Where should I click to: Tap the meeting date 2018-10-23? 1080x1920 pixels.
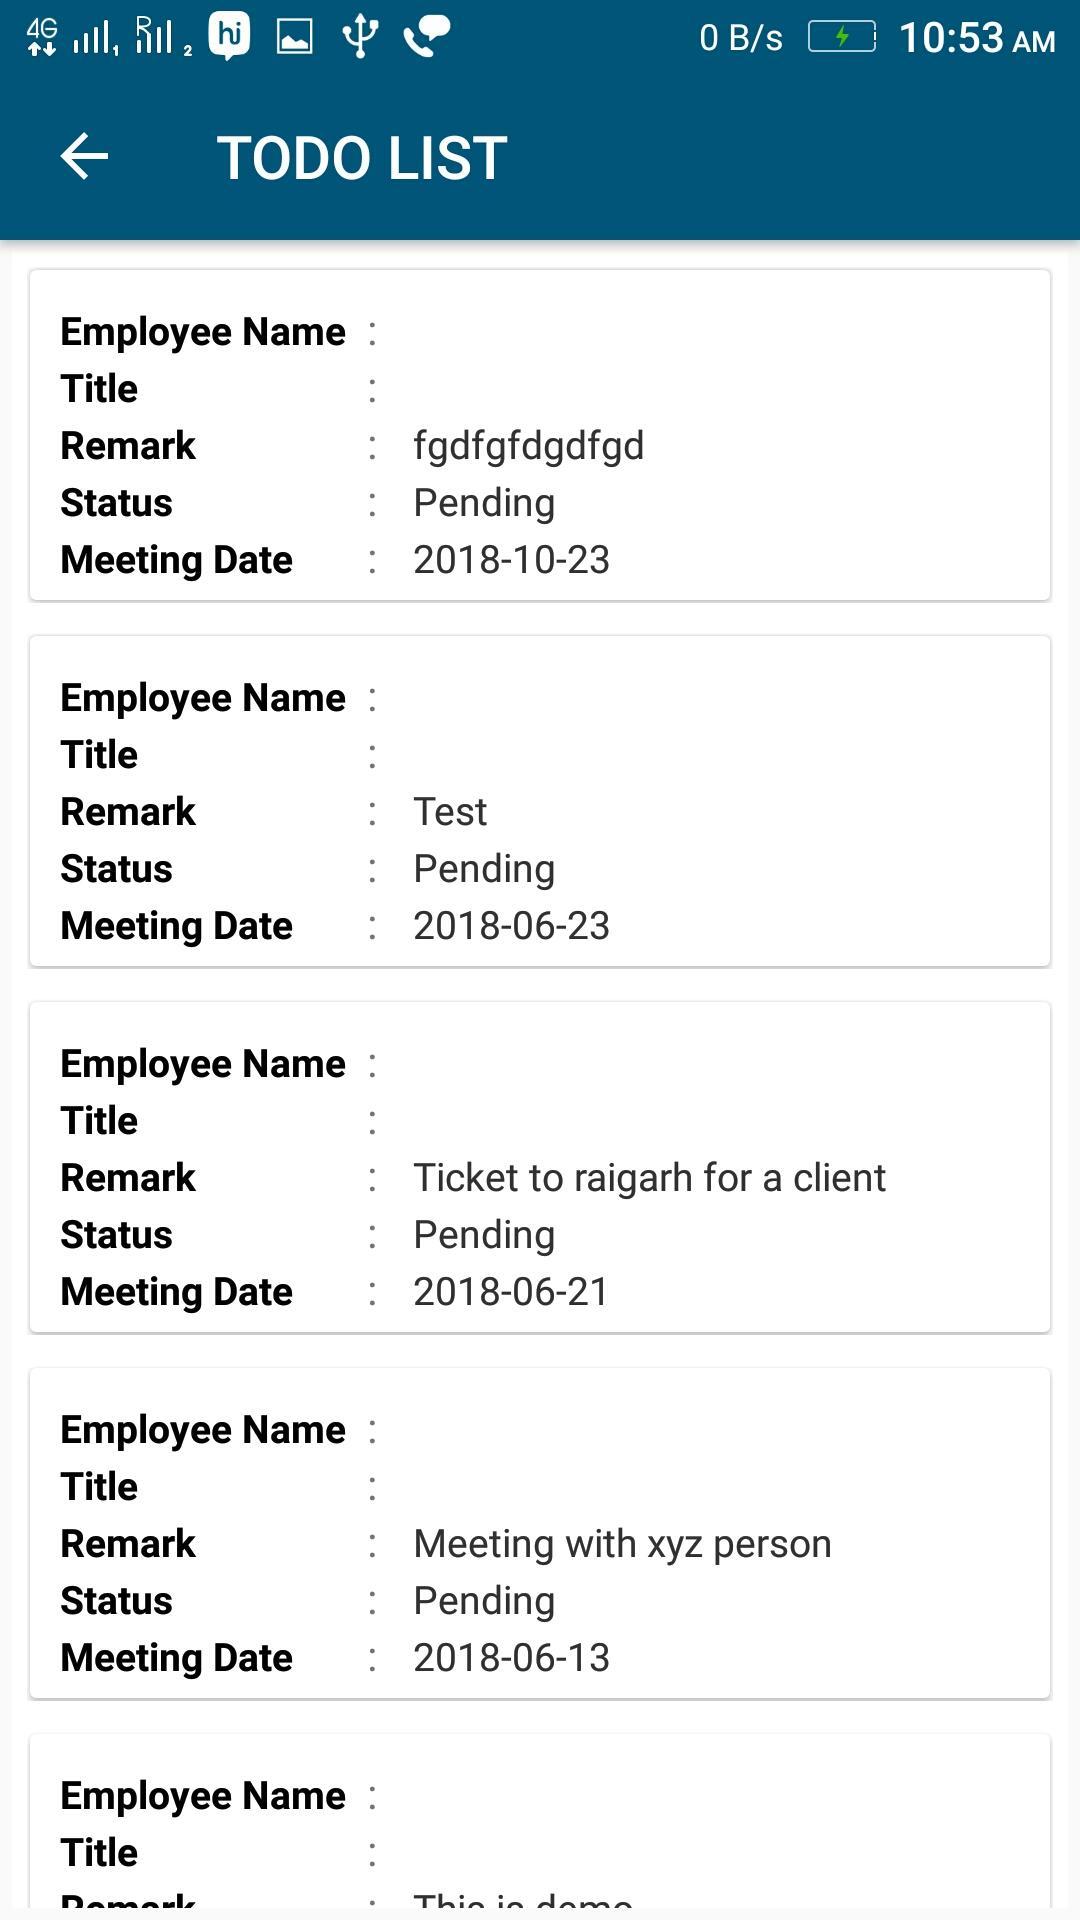point(511,560)
